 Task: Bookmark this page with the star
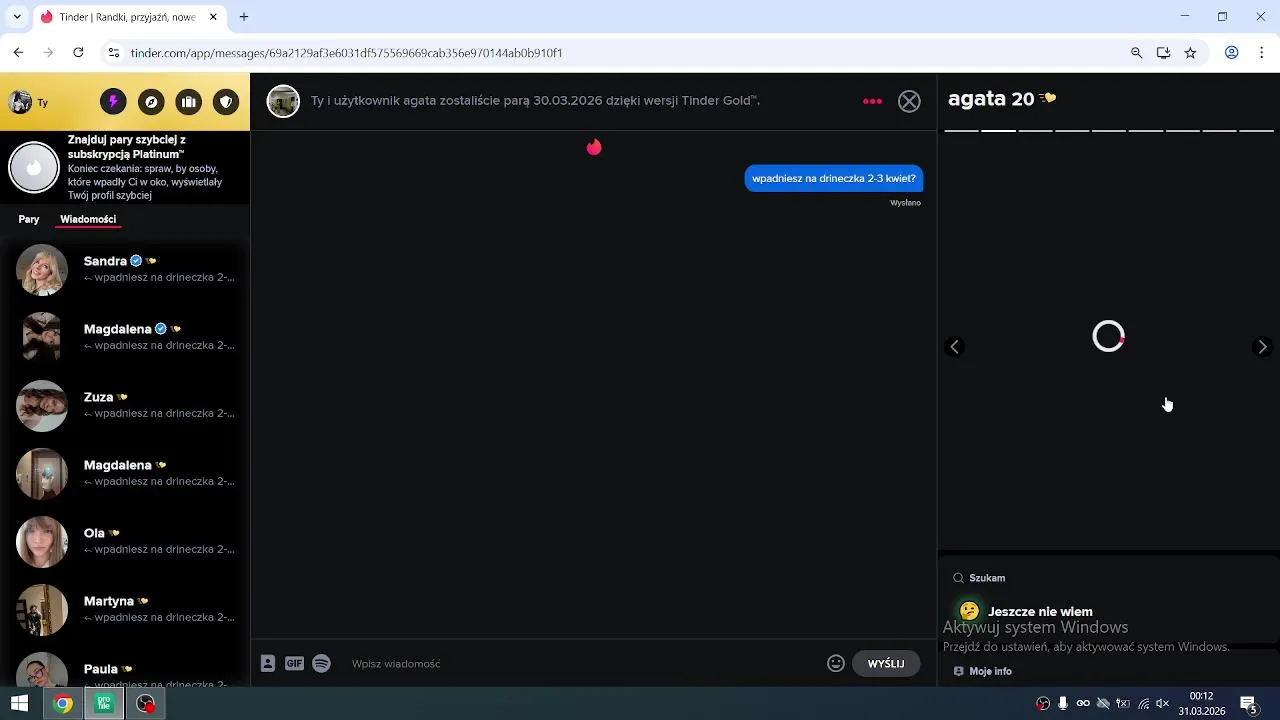coord(1190,53)
